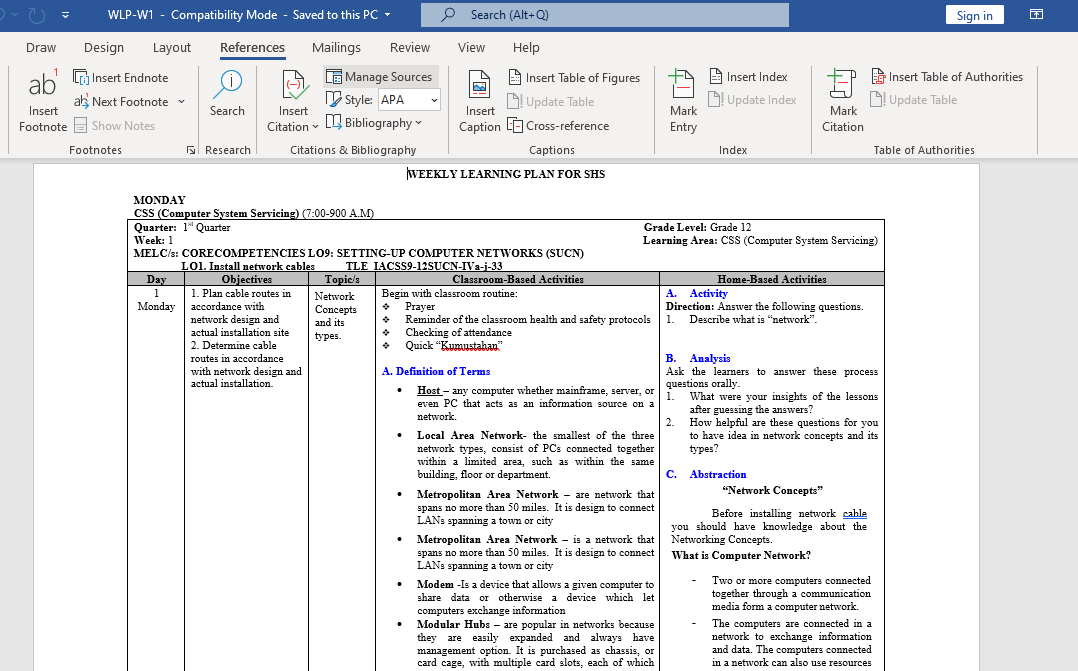Click the misspelled word 'Kumustahan'
Viewport: 1078px width, 671px height.
pos(470,346)
